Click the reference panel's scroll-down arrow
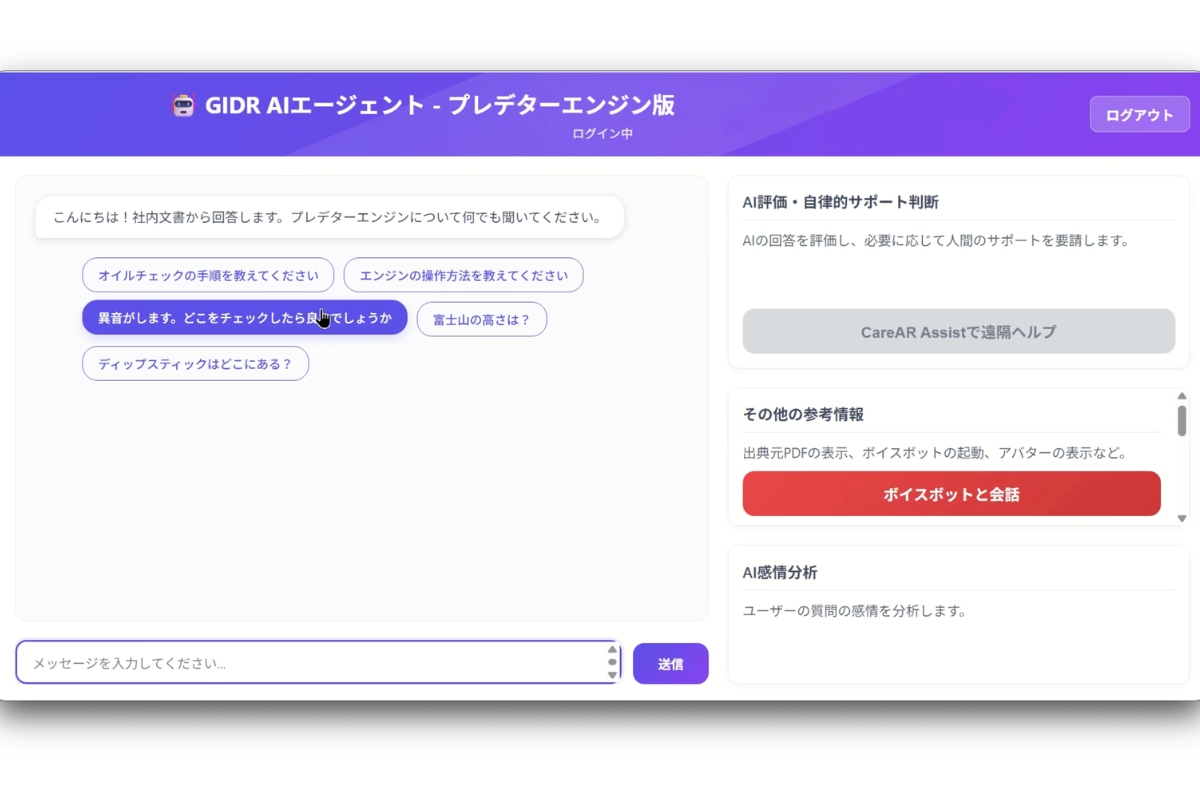Viewport: 1200px width, 800px height. [x=1181, y=518]
